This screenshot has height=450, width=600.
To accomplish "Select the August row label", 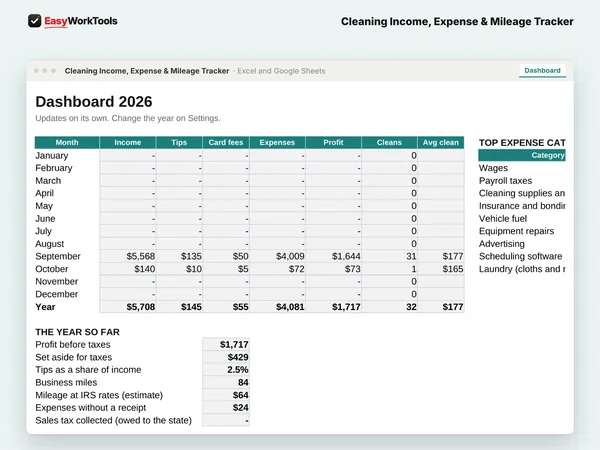I will [x=49, y=244].
